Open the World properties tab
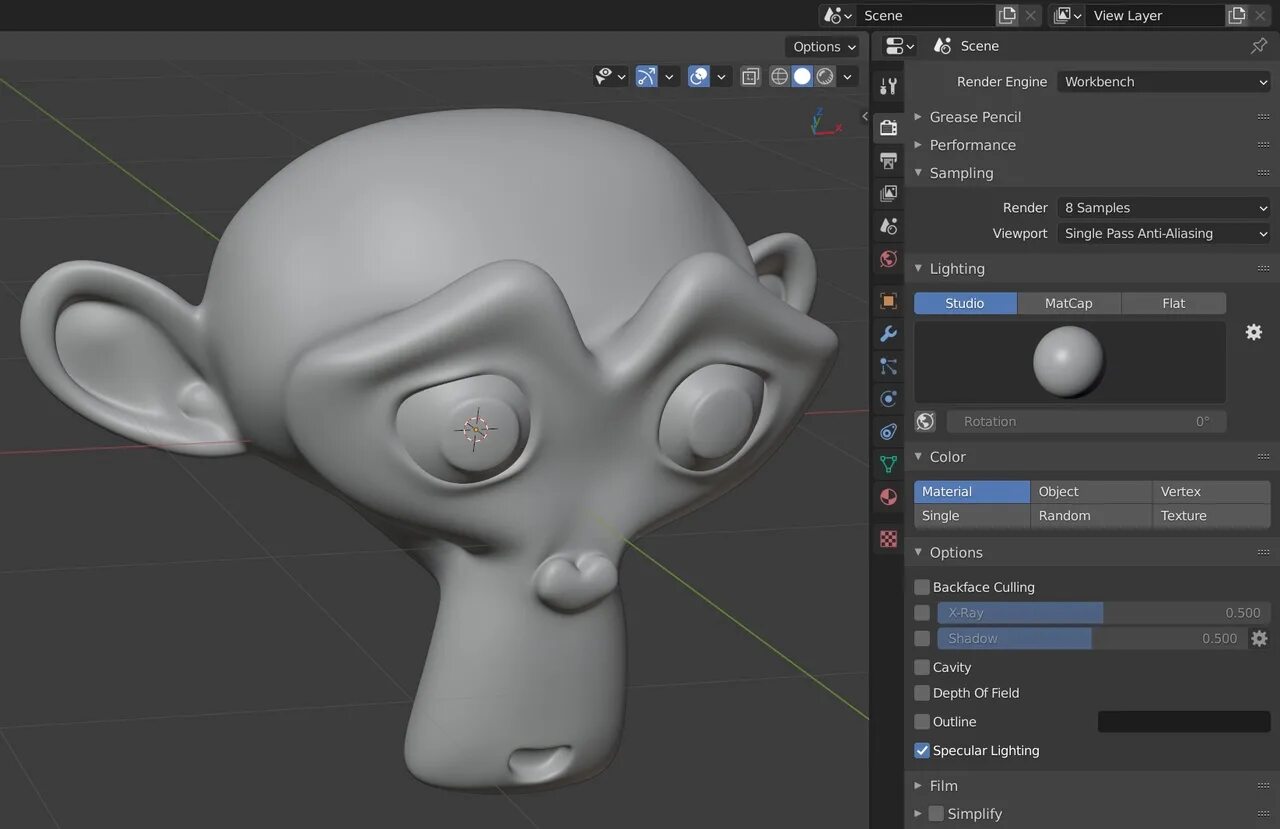 pyautogui.click(x=888, y=259)
